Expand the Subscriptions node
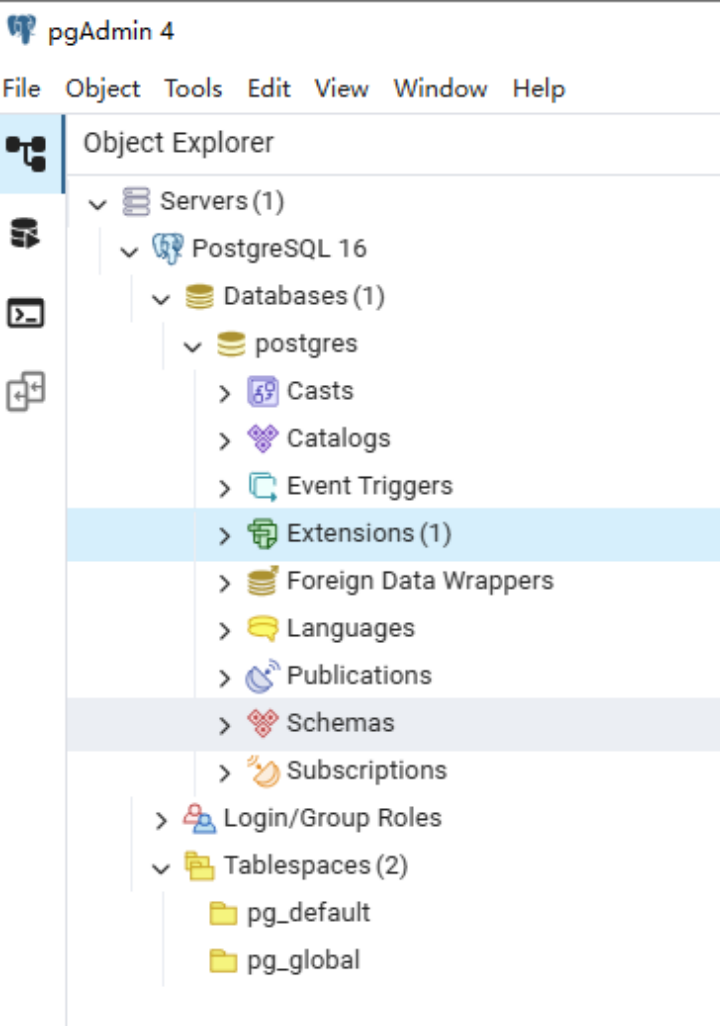Image resolution: width=720 pixels, height=1026 pixels. pyautogui.click(x=225, y=773)
